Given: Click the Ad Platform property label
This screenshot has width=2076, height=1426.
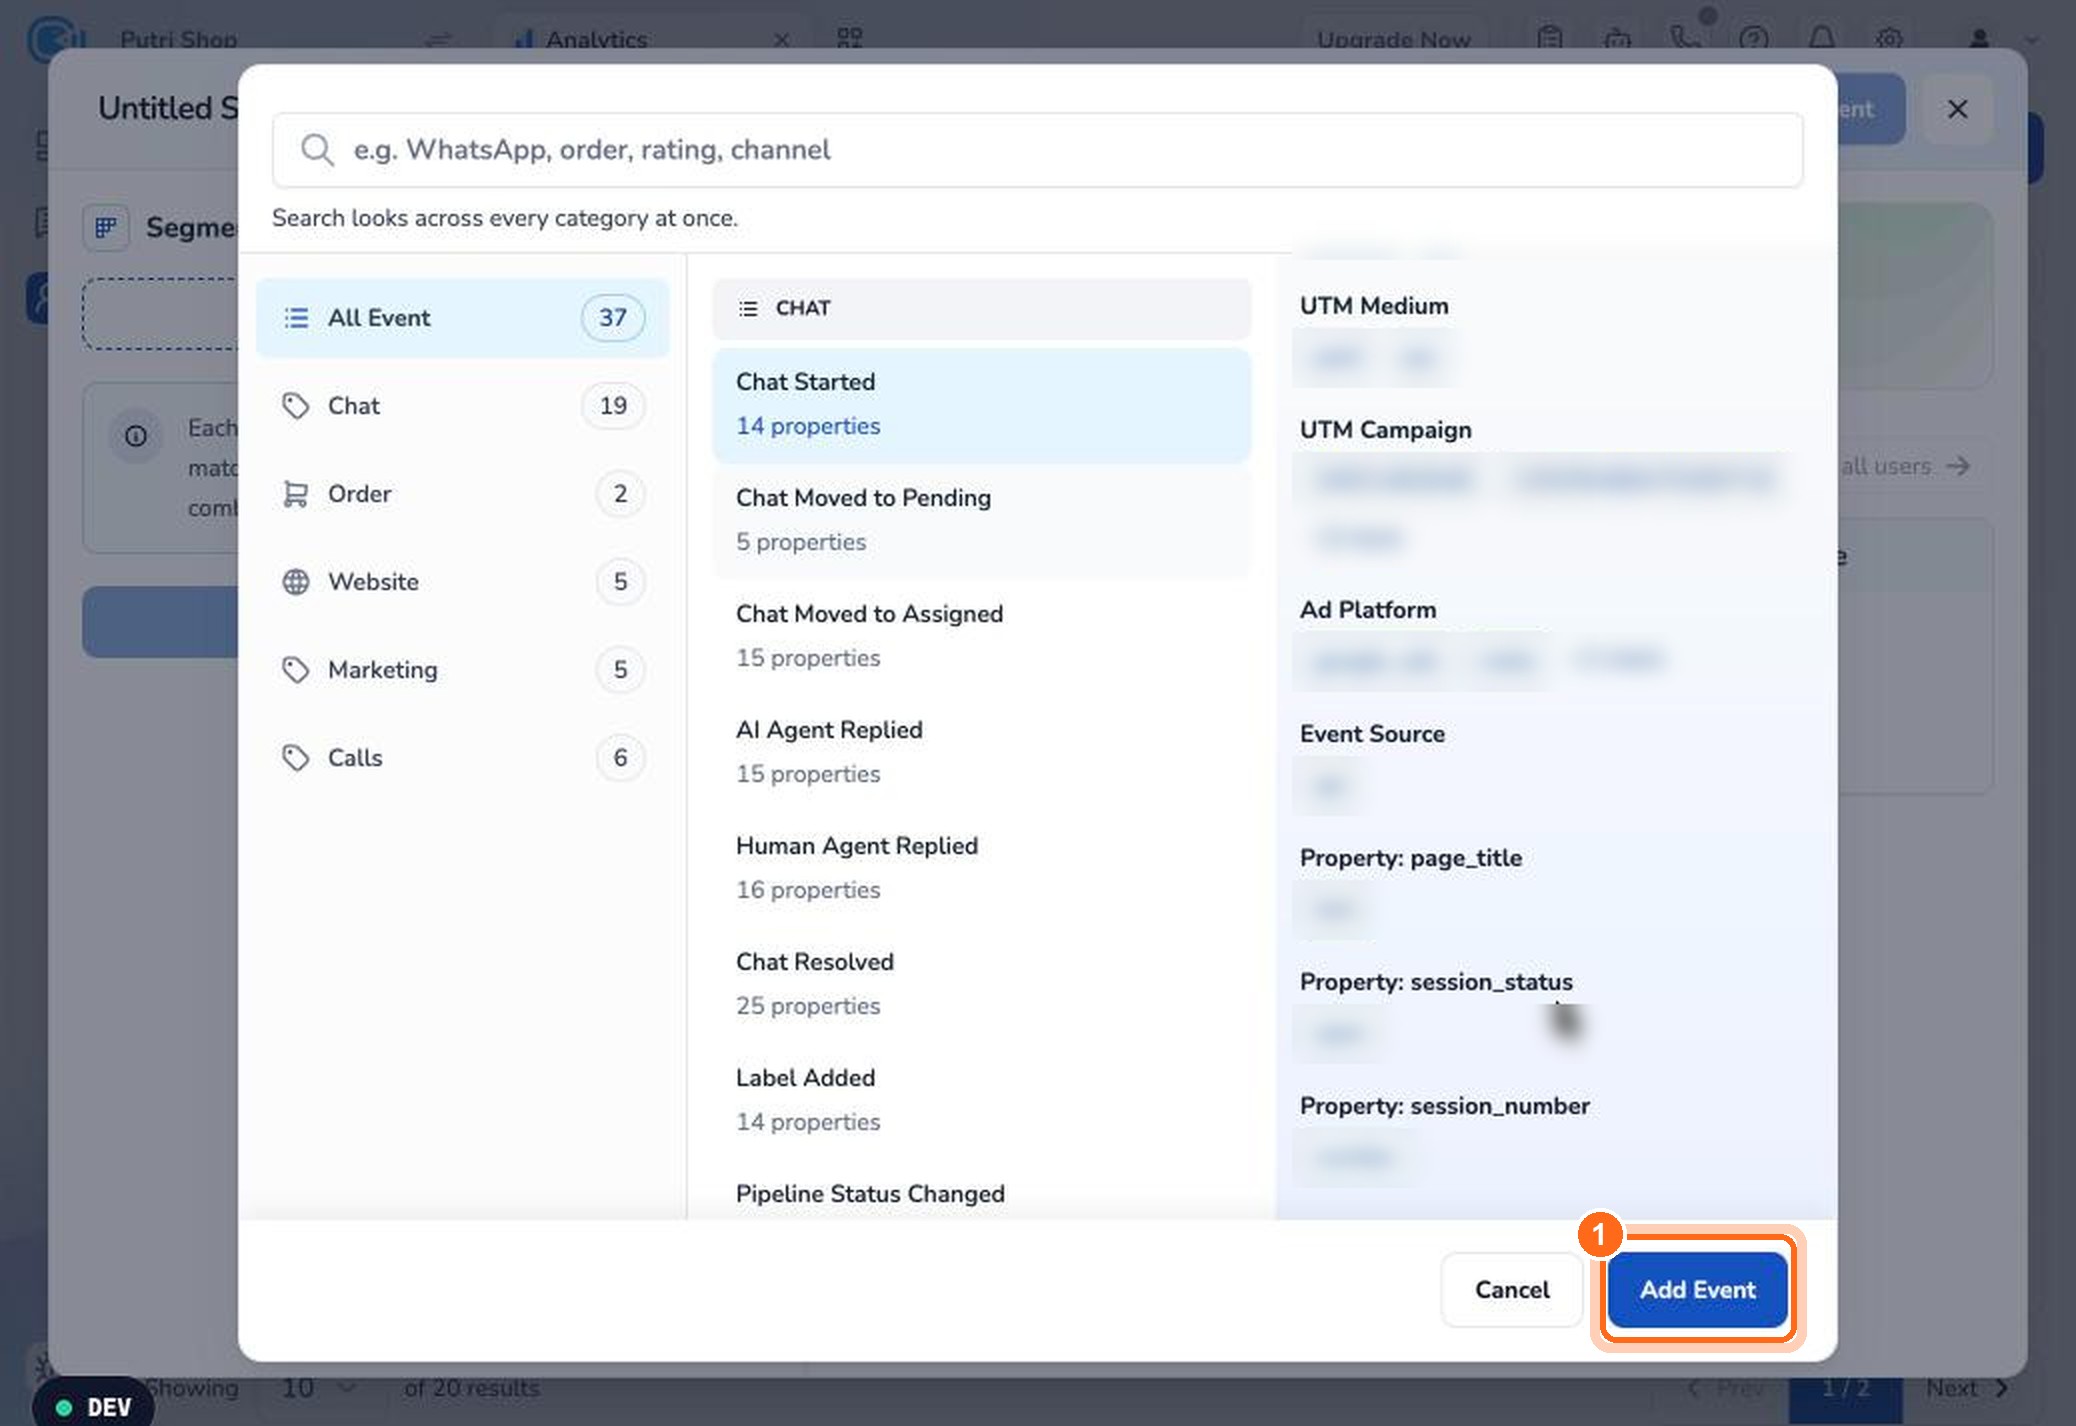Looking at the screenshot, I should (1367, 610).
